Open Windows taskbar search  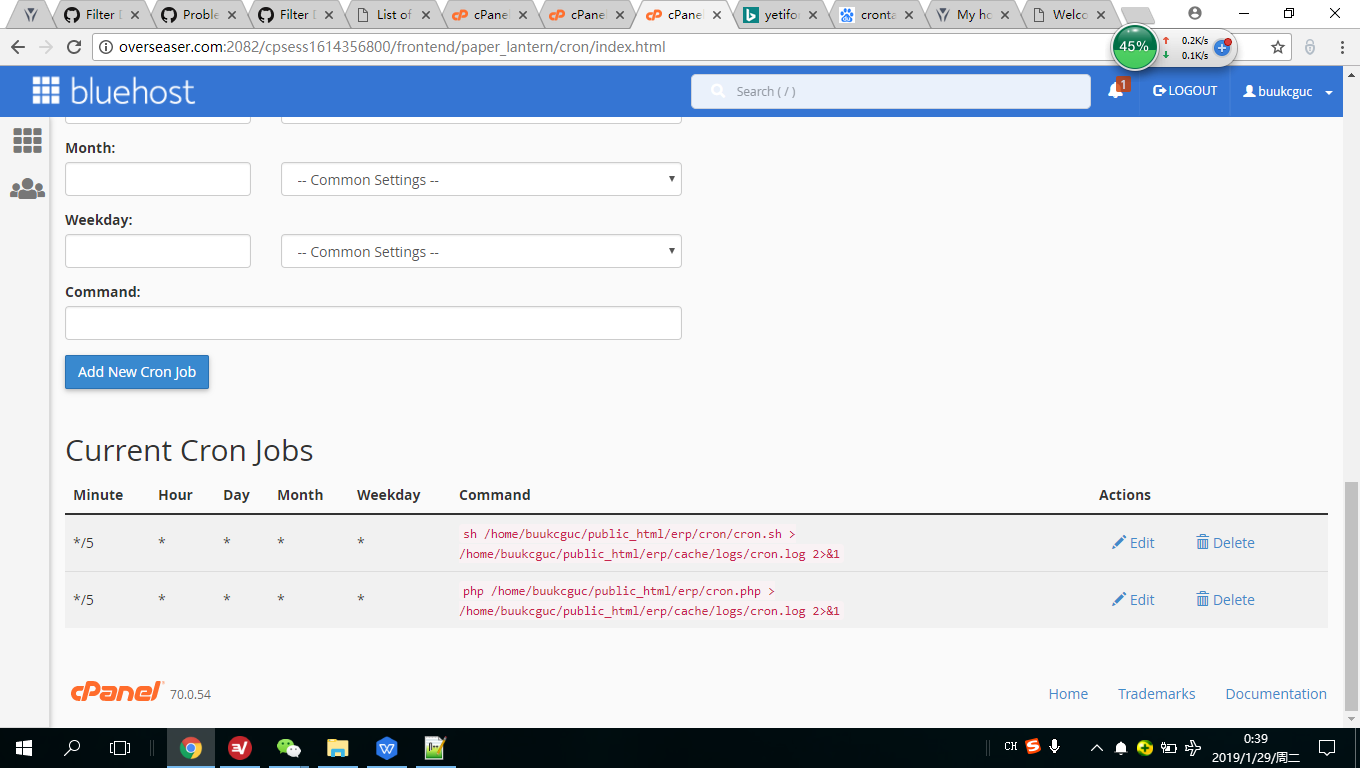(72, 747)
